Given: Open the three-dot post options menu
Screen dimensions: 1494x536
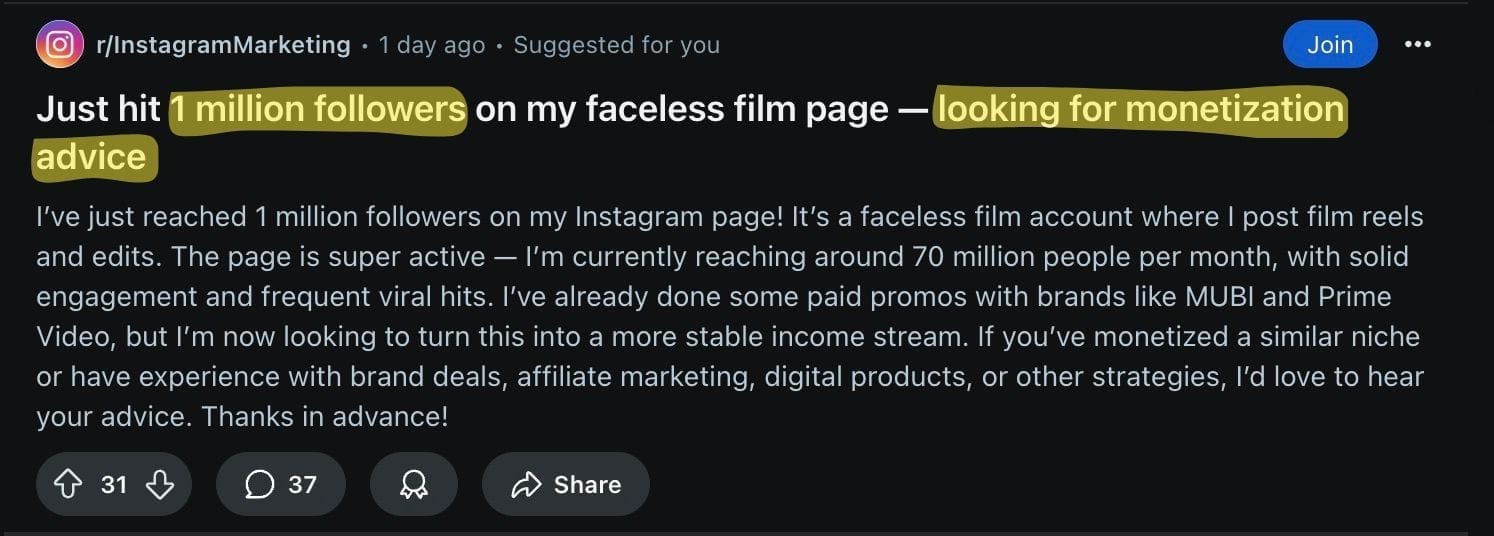Looking at the screenshot, I should click(1417, 45).
